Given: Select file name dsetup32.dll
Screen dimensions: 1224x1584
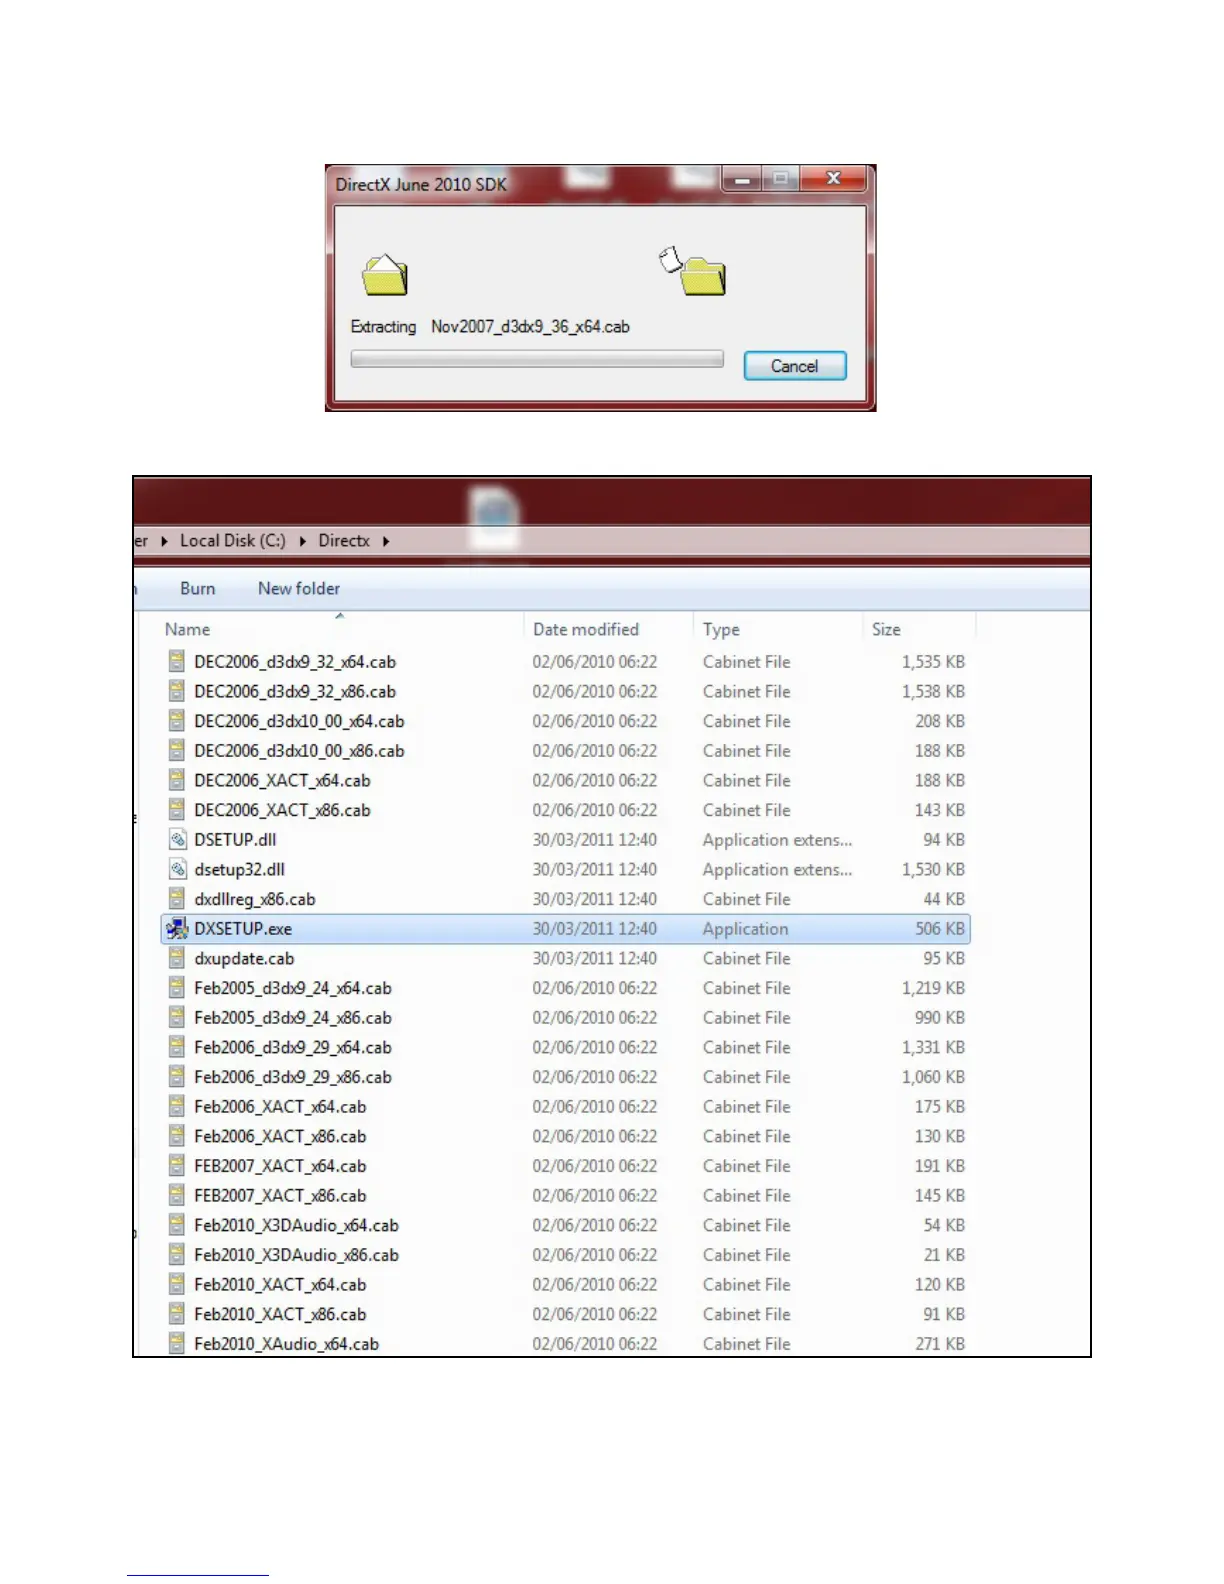Looking at the screenshot, I should click(x=239, y=870).
